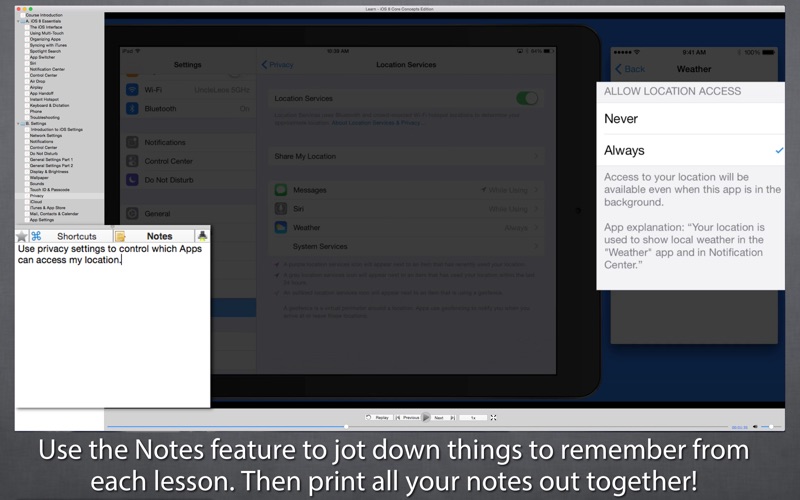Open the Air Drop lesson
This screenshot has width=800, height=500.
[37, 81]
